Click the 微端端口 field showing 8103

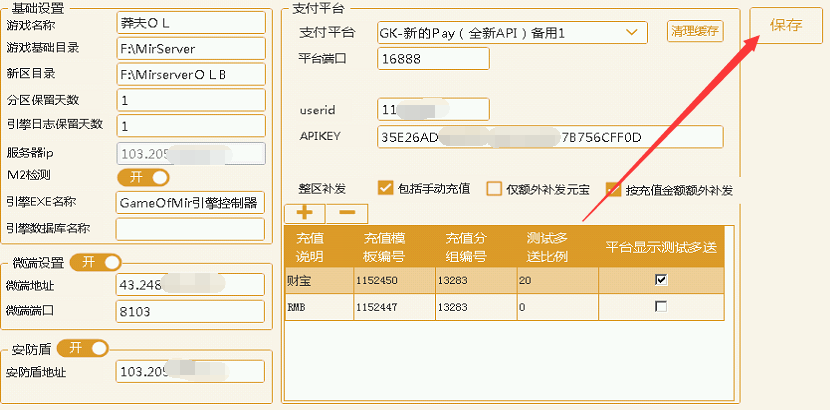click(x=190, y=311)
